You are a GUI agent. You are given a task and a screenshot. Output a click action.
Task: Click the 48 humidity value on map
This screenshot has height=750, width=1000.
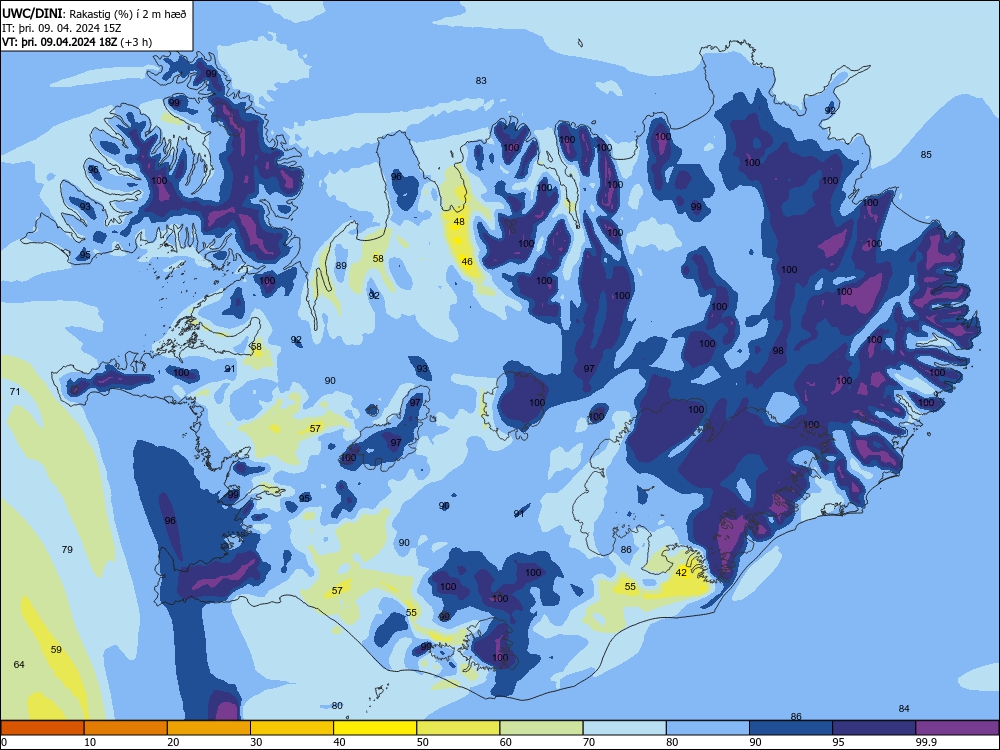coord(459,221)
